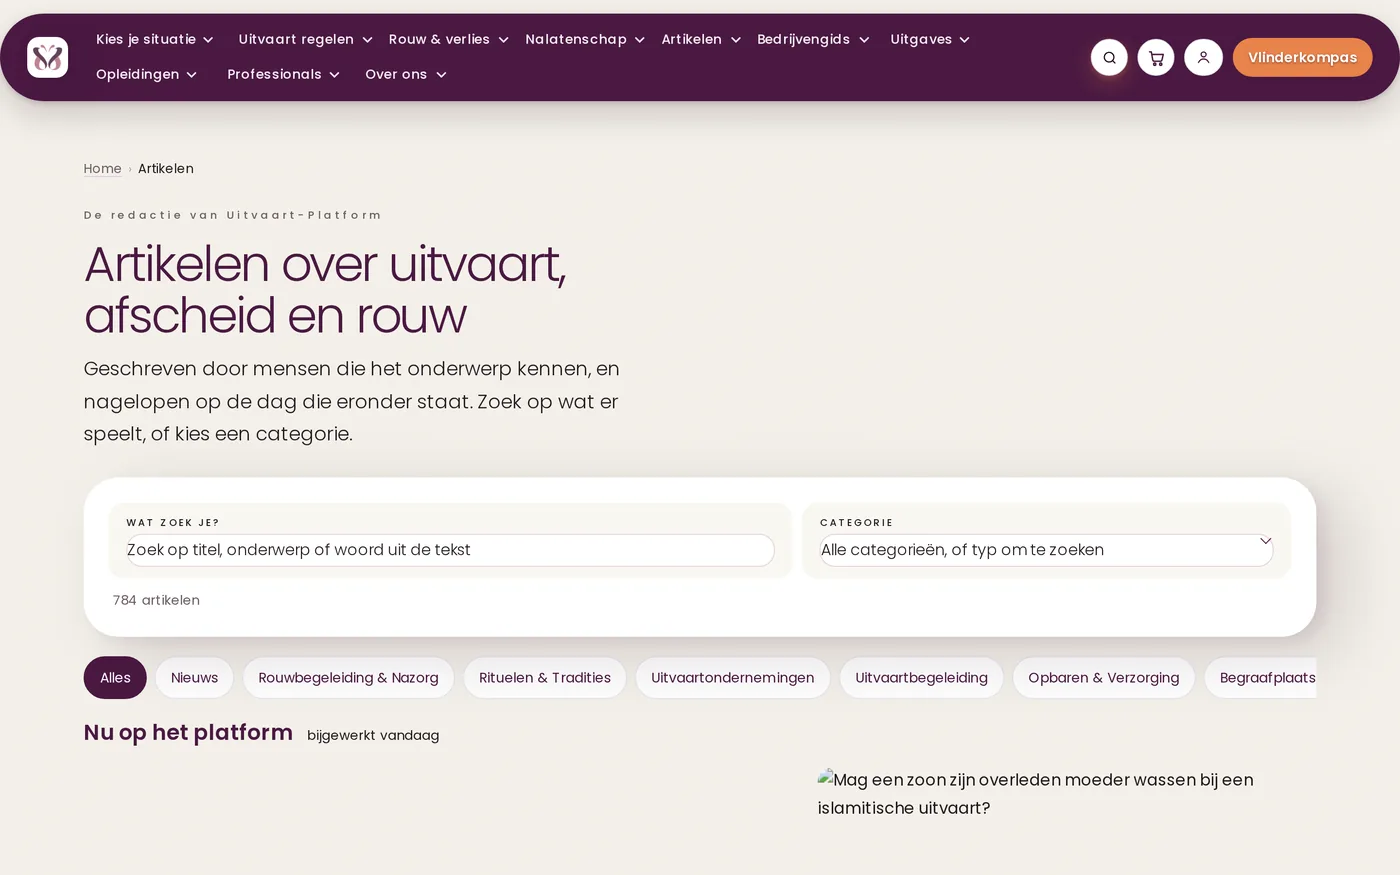The width and height of the screenshot is (1400, 875).
Task: Filter by Begraafplaats chip
Action: point(1261,678)
